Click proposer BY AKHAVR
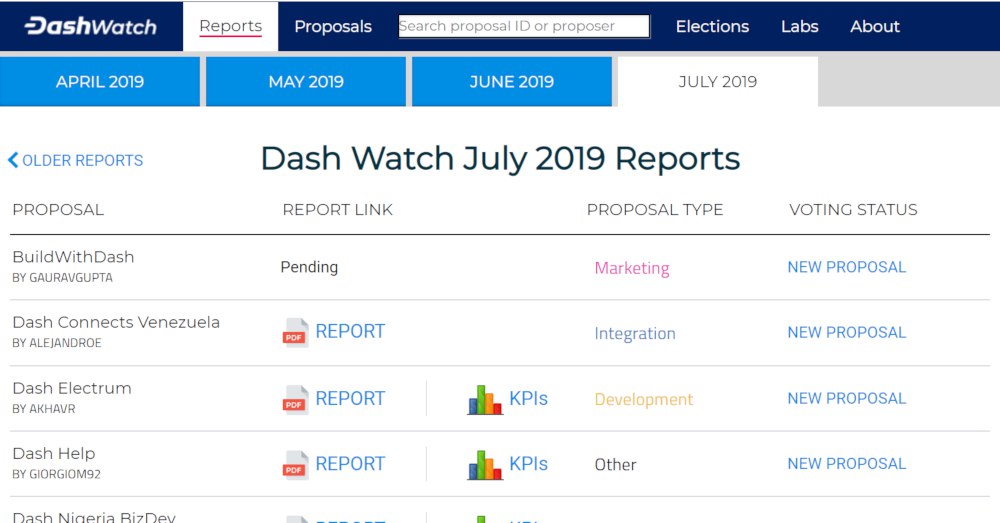The height and width of the screenshot is (523, 1000). [43, 409]
